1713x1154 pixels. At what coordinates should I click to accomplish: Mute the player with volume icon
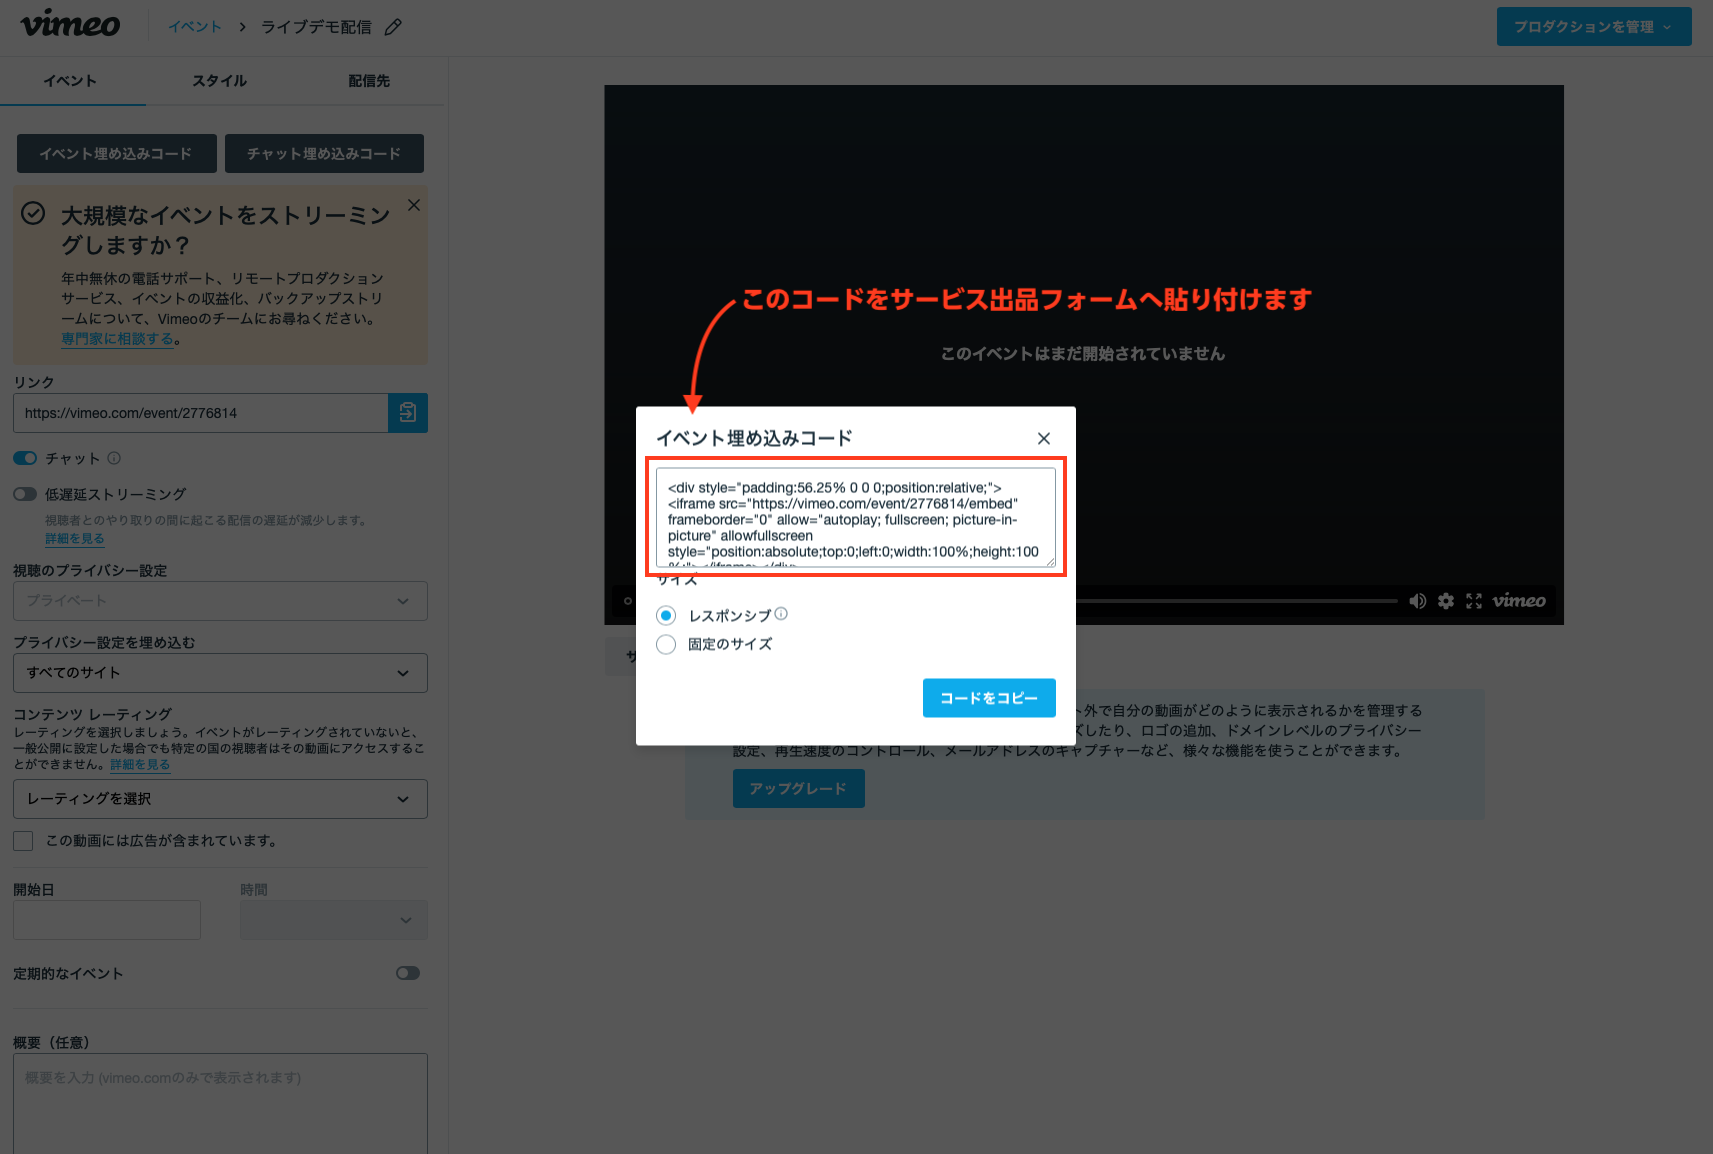(1417, 601)
